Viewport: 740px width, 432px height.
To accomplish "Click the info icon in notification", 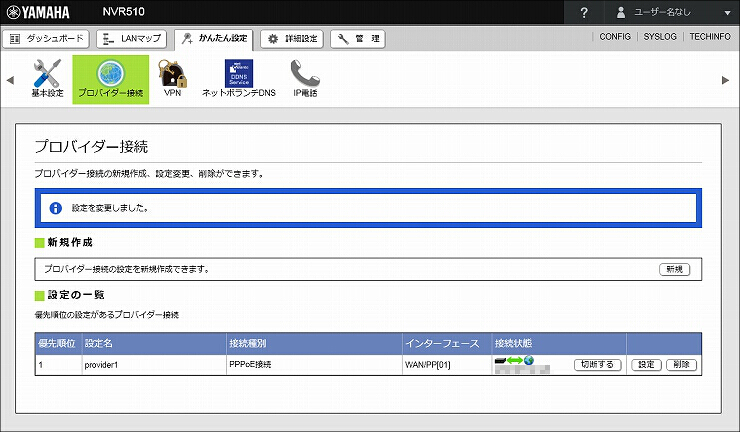I will 56,208.
